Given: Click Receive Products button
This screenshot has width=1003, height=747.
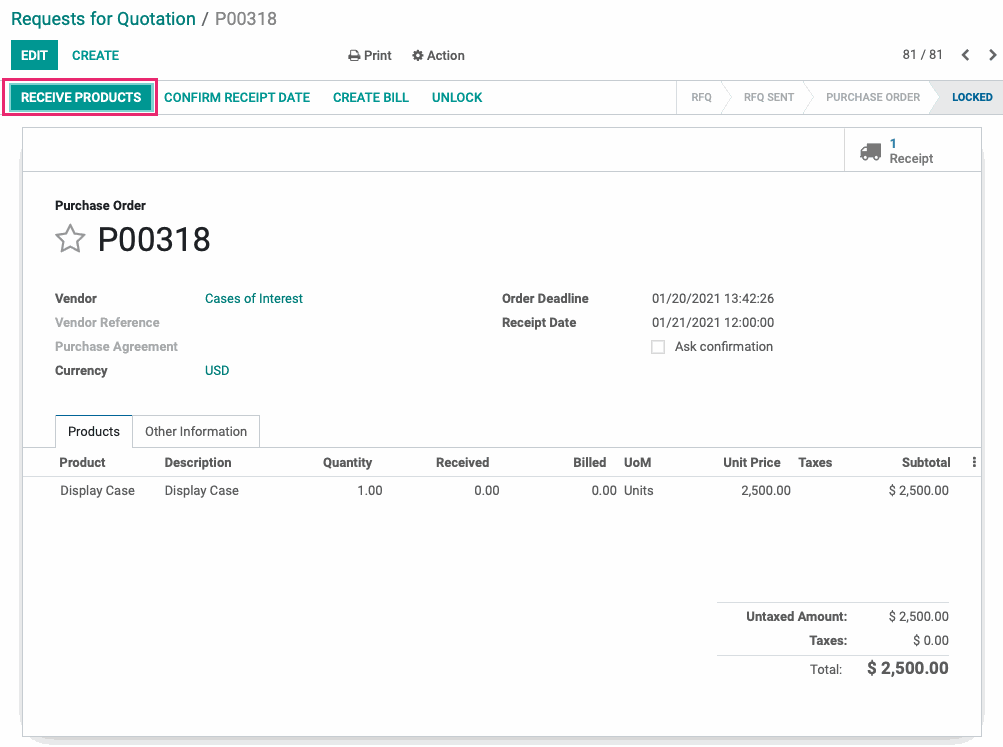Looking at the screenshot, I should click(x=81, y=97).
